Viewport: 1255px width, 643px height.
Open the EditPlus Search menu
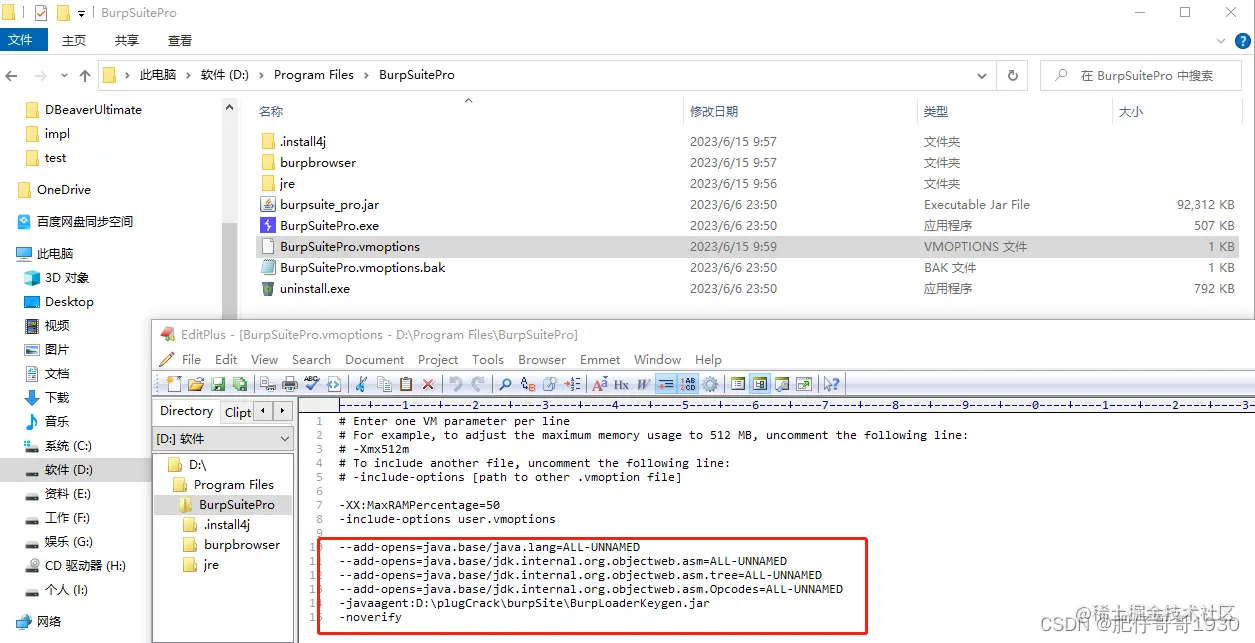311,359
